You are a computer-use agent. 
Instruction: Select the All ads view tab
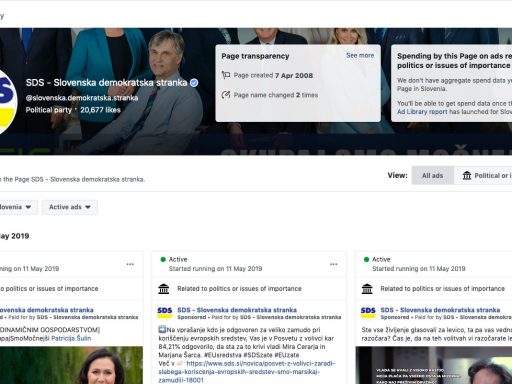pyautogui.click(x=433, y=175)
